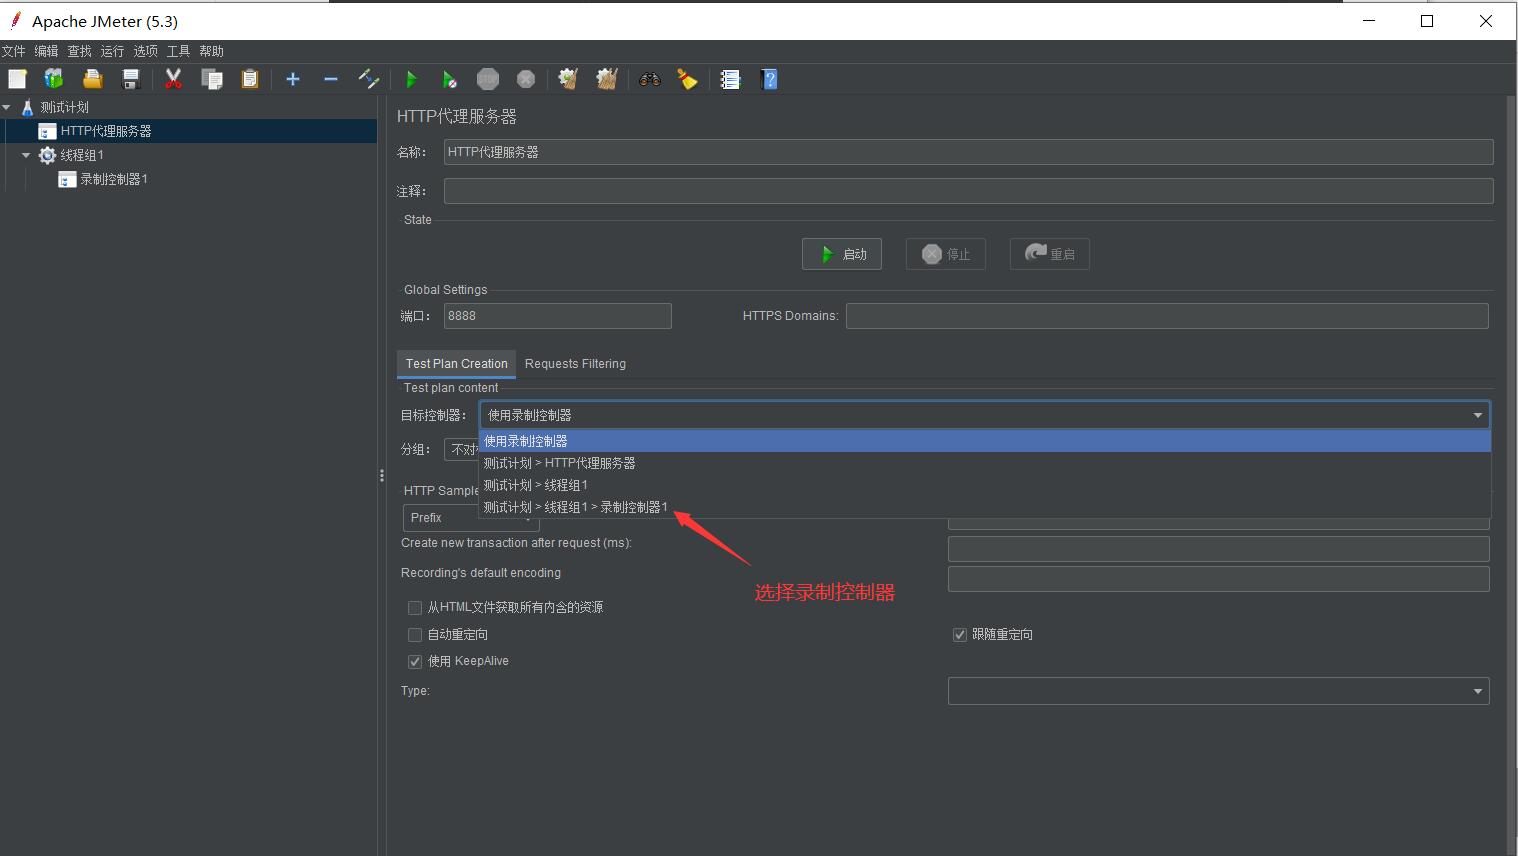Viewport: 1518px width, 856px height.
Task: Click the Shutdown icon in toolbar
Action: [526, 79]
